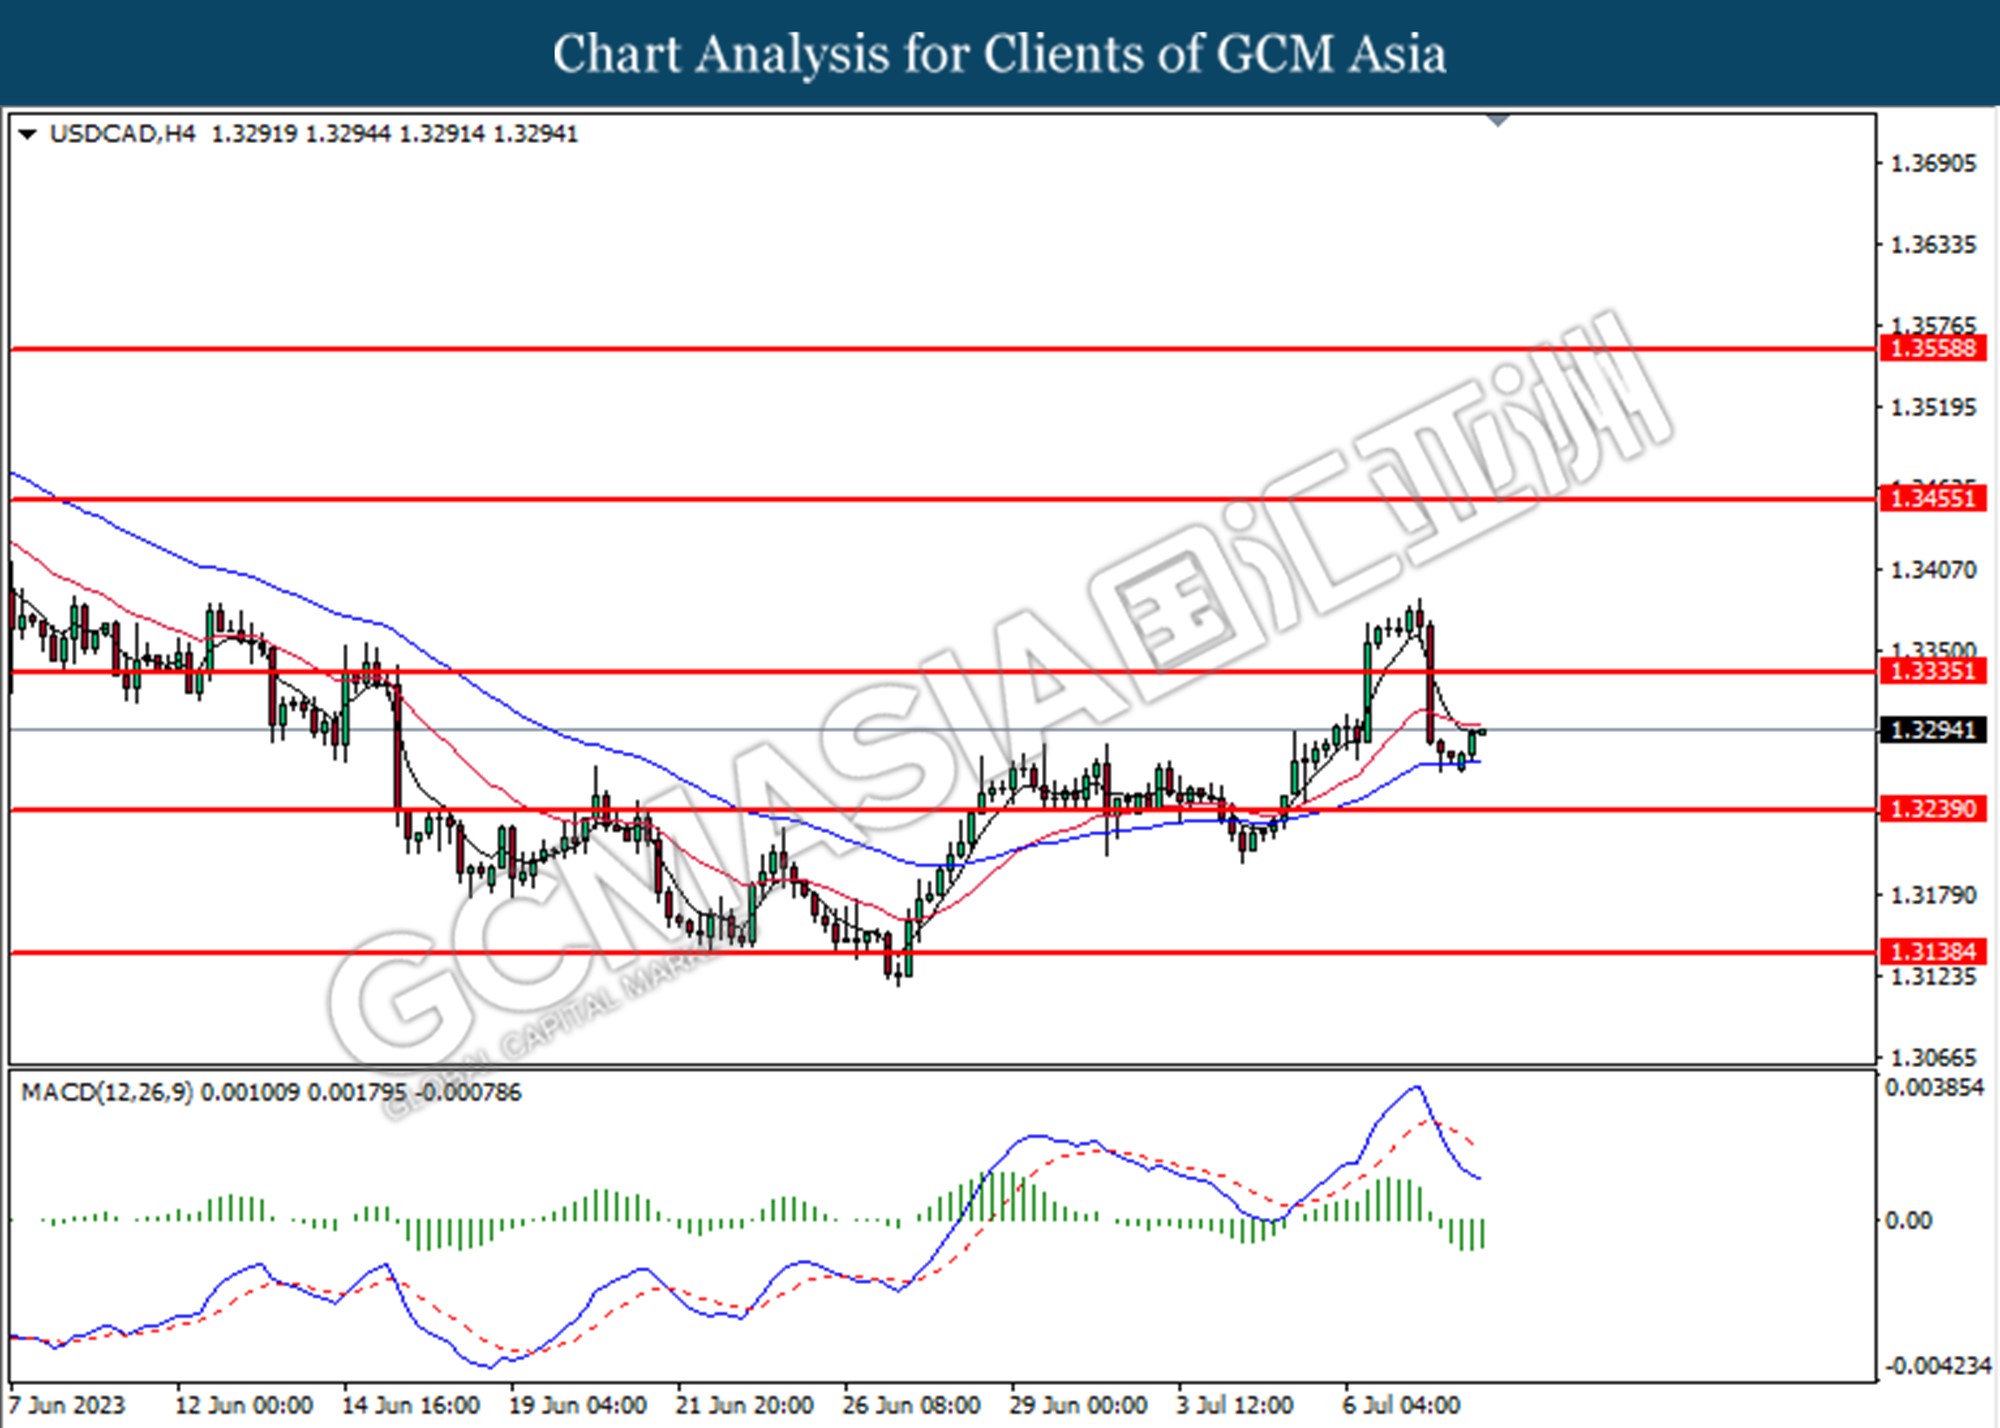Click the 0.00 MACD zero level value
The width and height of the screenshot is (2000, 1428).
coord(1908,1221)
